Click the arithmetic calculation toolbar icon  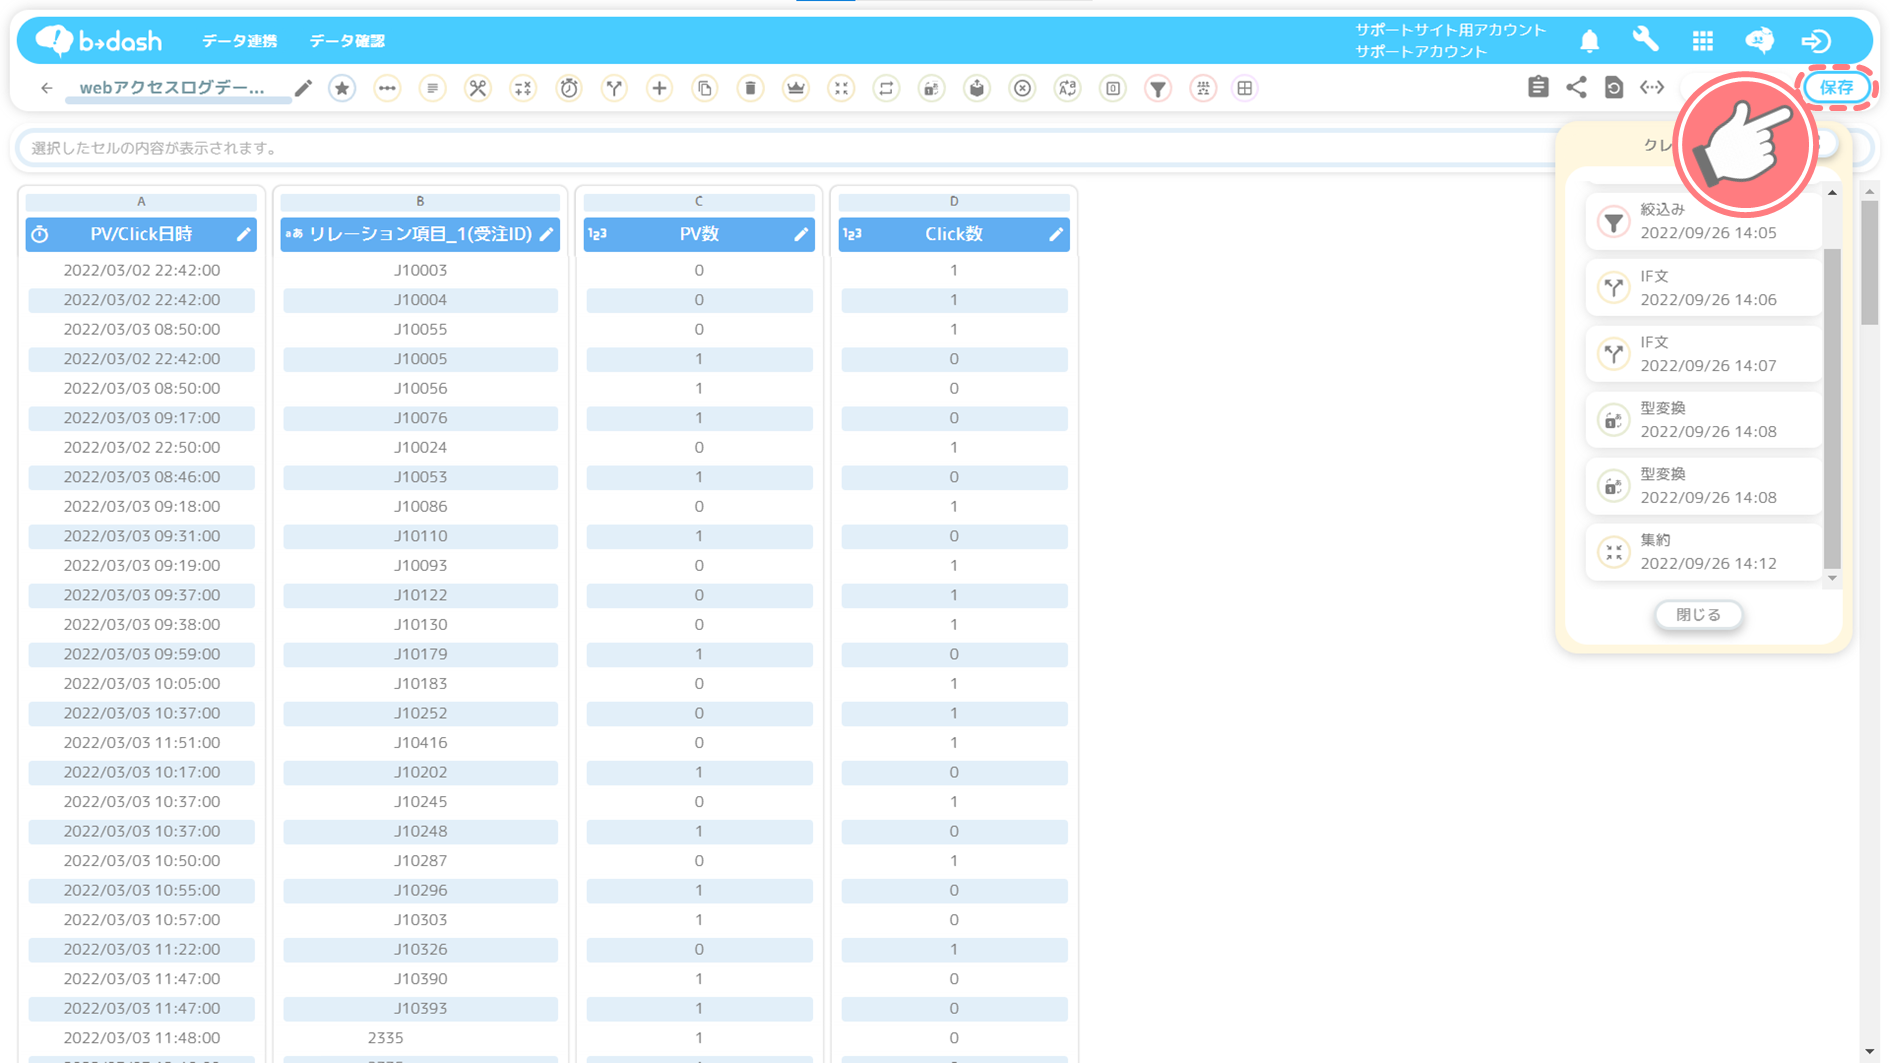click(x=523, y=88)
